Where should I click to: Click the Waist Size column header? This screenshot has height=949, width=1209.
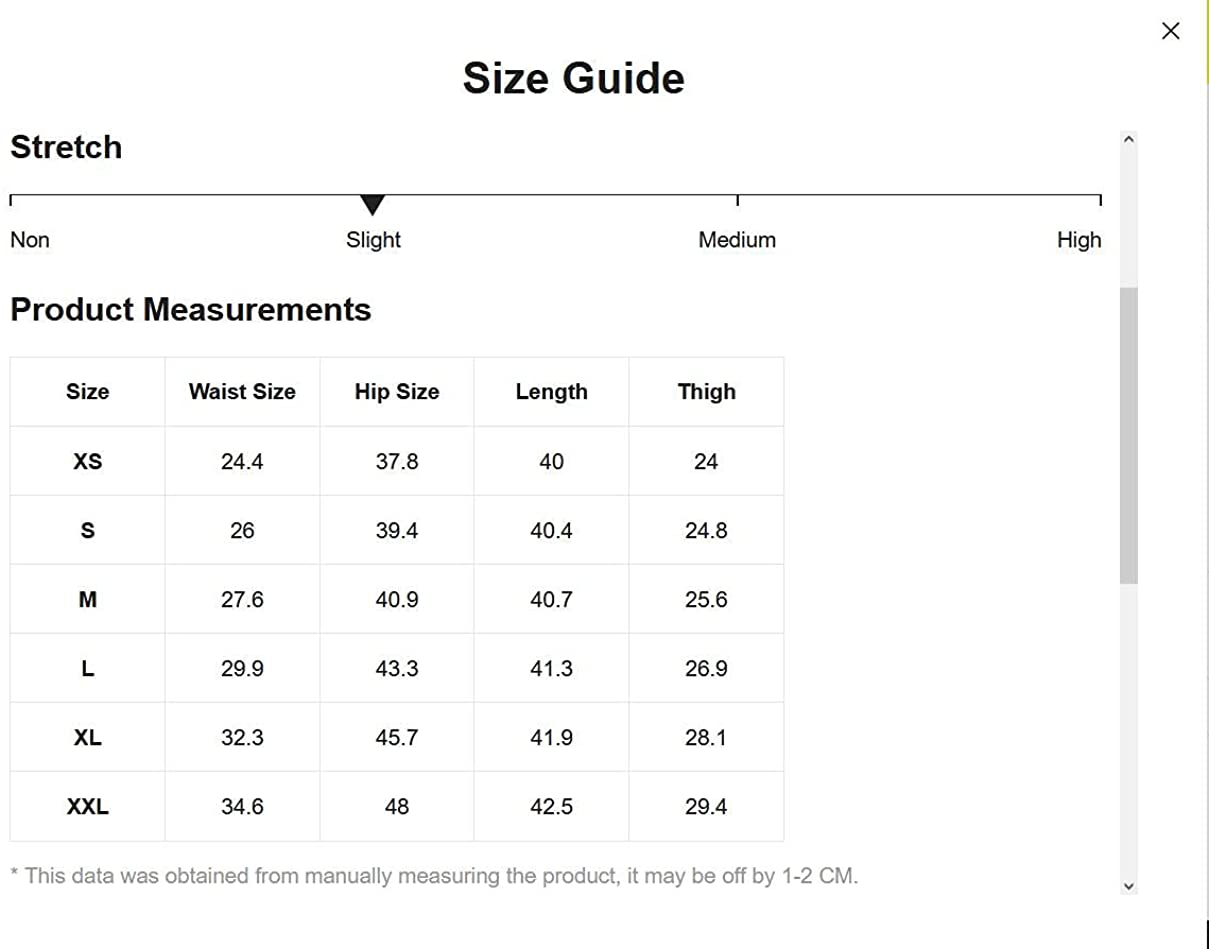[242, 392]
